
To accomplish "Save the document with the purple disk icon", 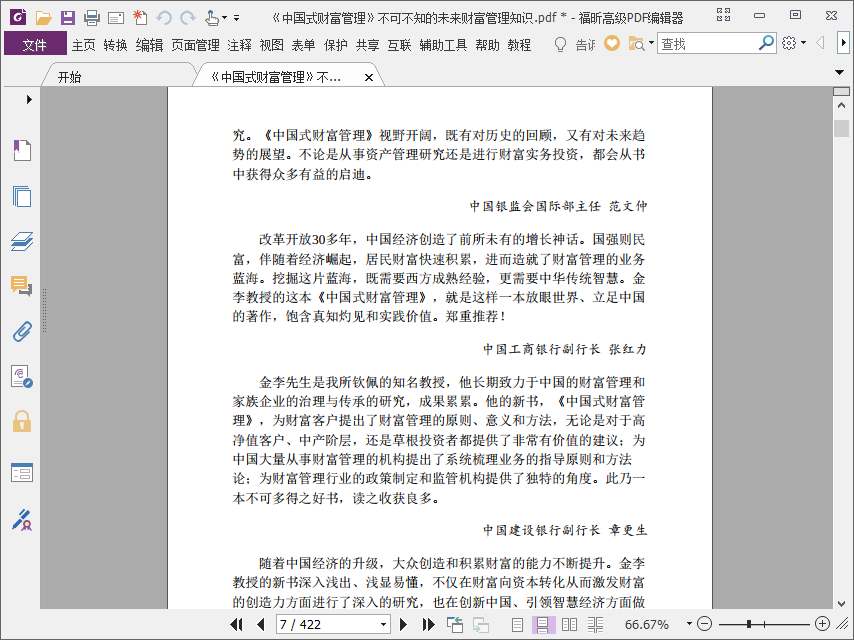I will 68,18.
